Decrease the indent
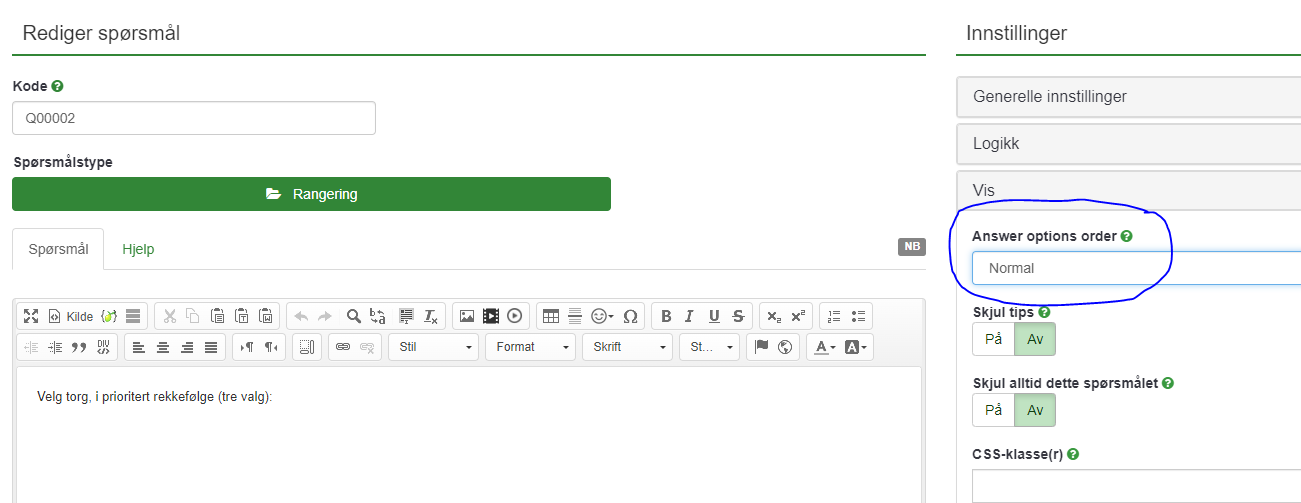 click(x=31, y=347)
